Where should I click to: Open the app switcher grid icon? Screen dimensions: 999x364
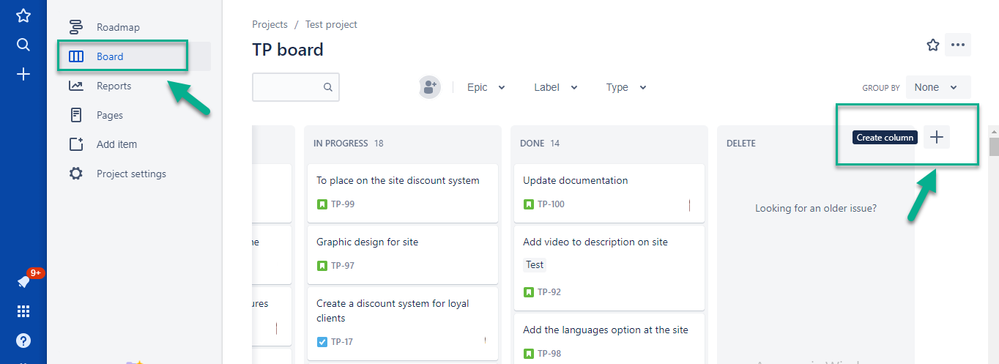pyautogui.click(x=23, y=311)
